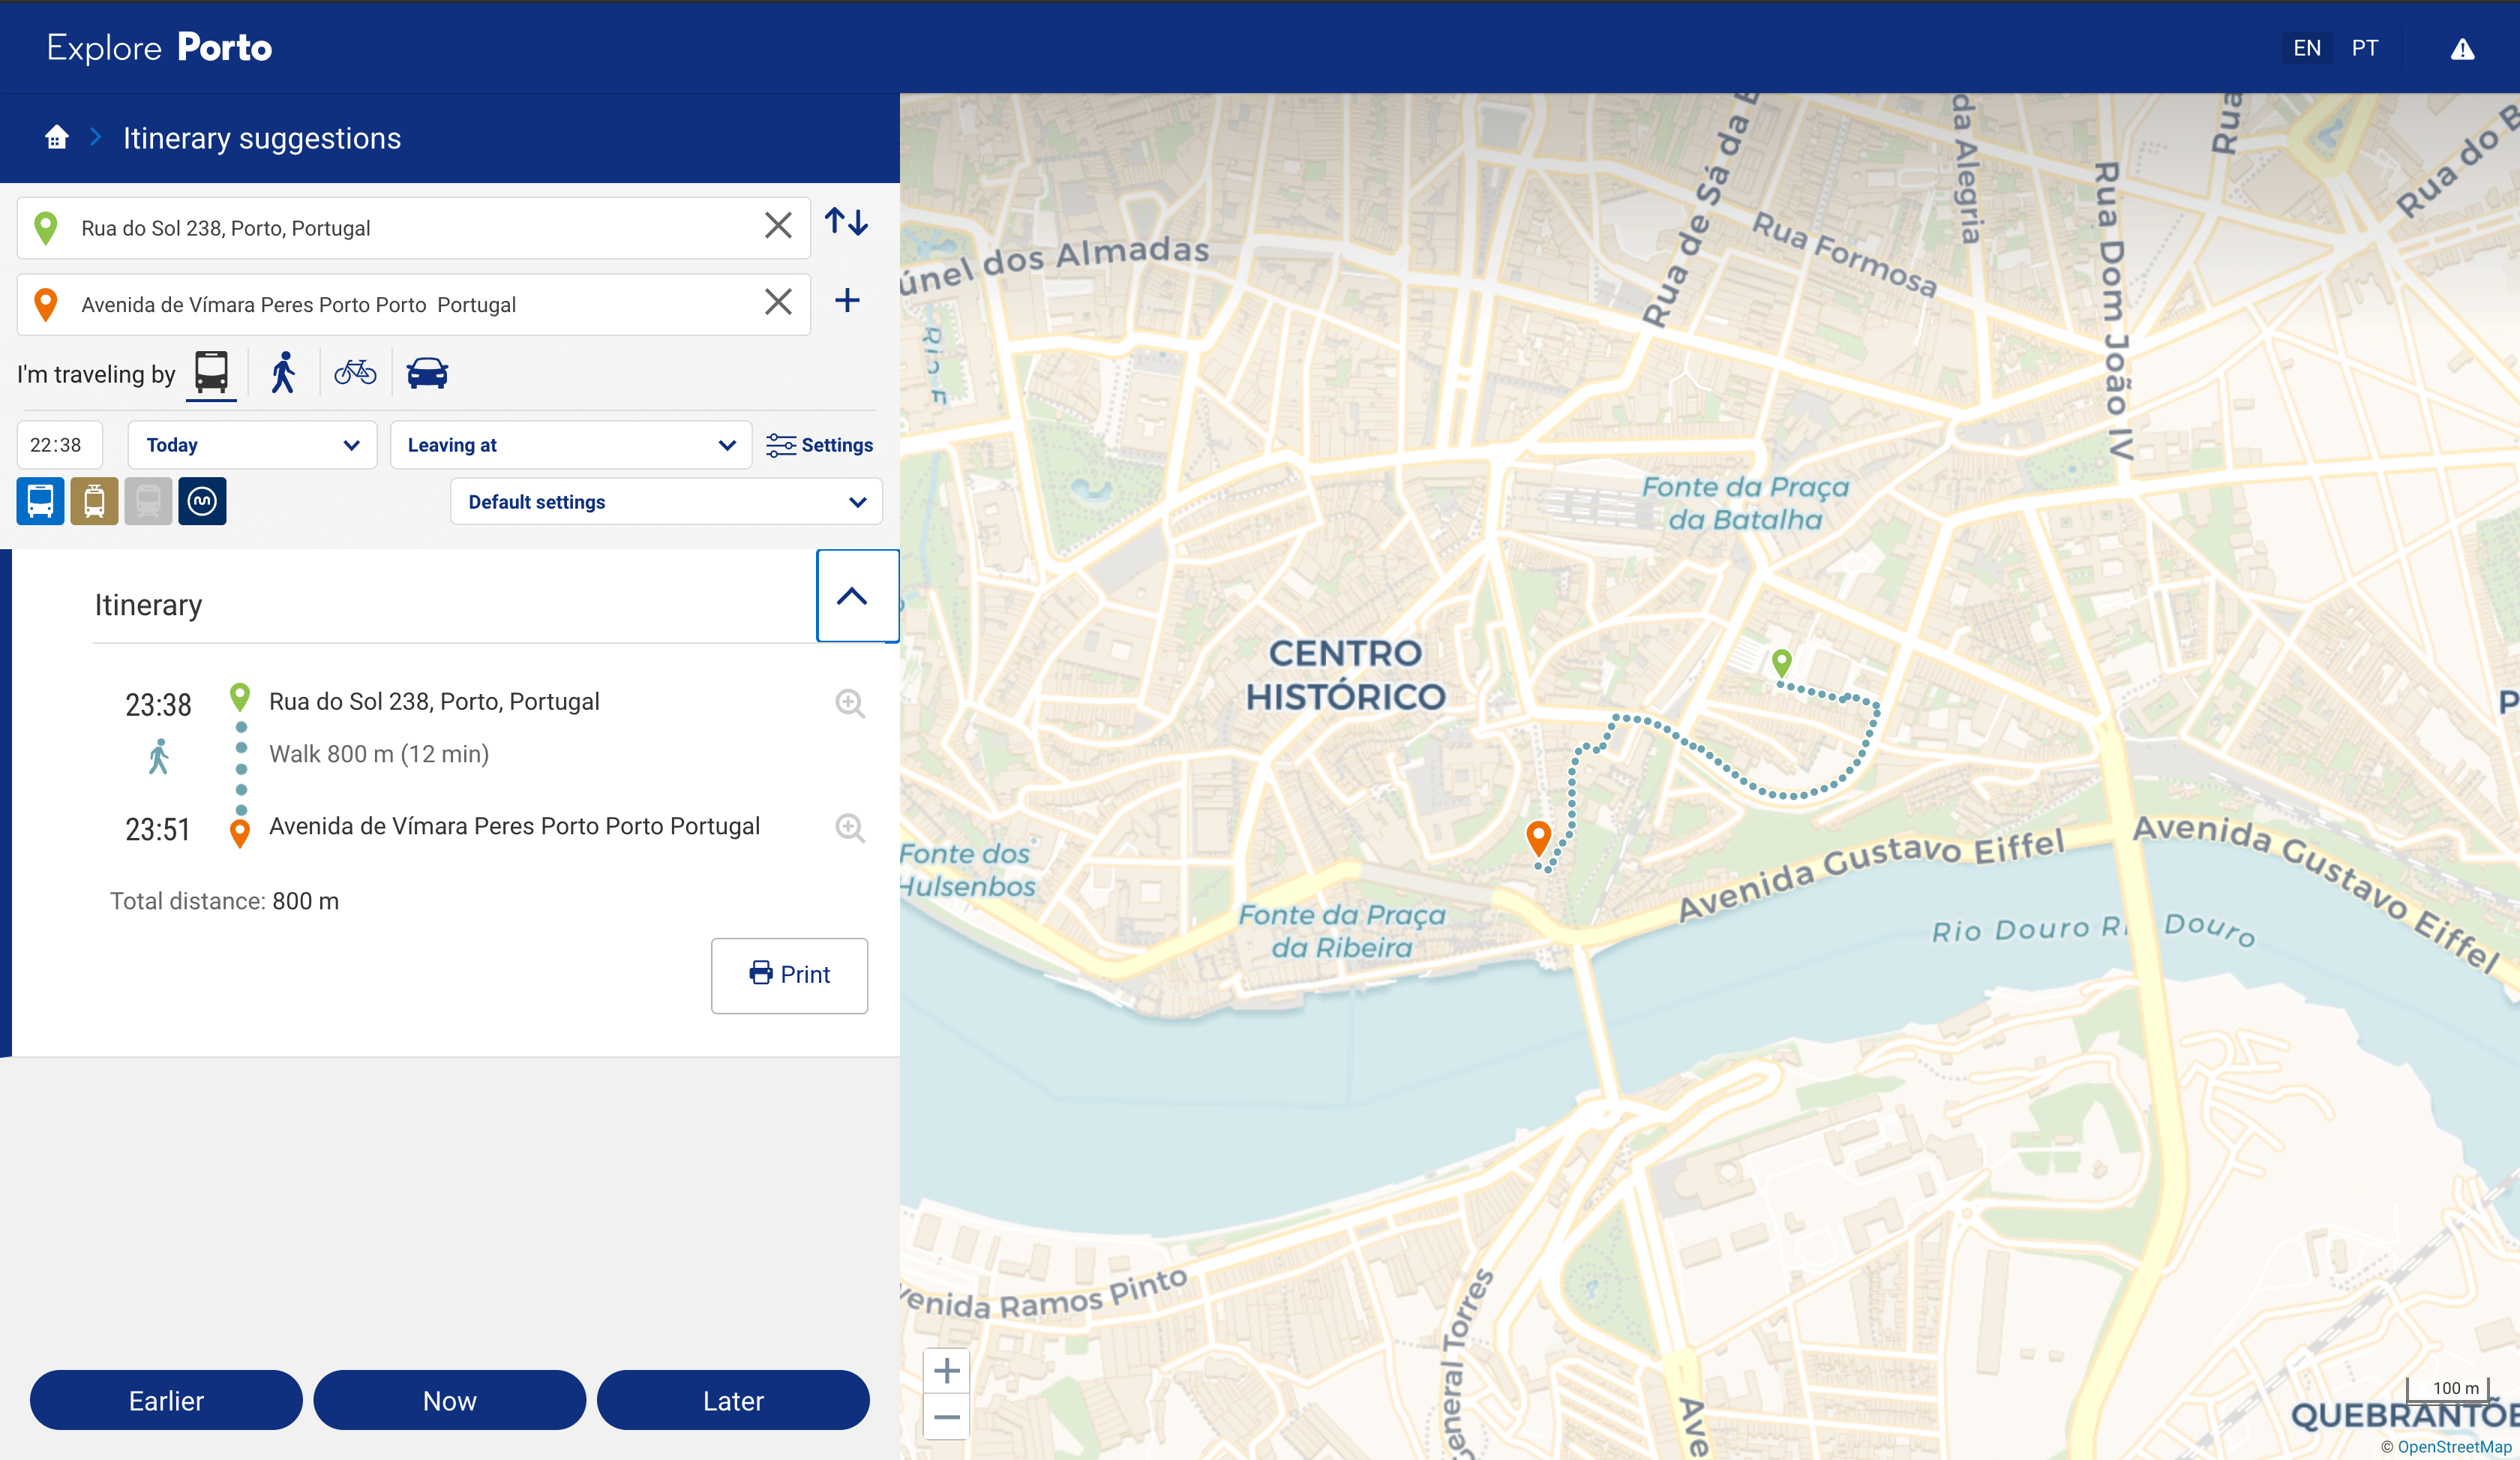
Task: Clear the Avenida de Vímara Peres destination
Action: 778,302
